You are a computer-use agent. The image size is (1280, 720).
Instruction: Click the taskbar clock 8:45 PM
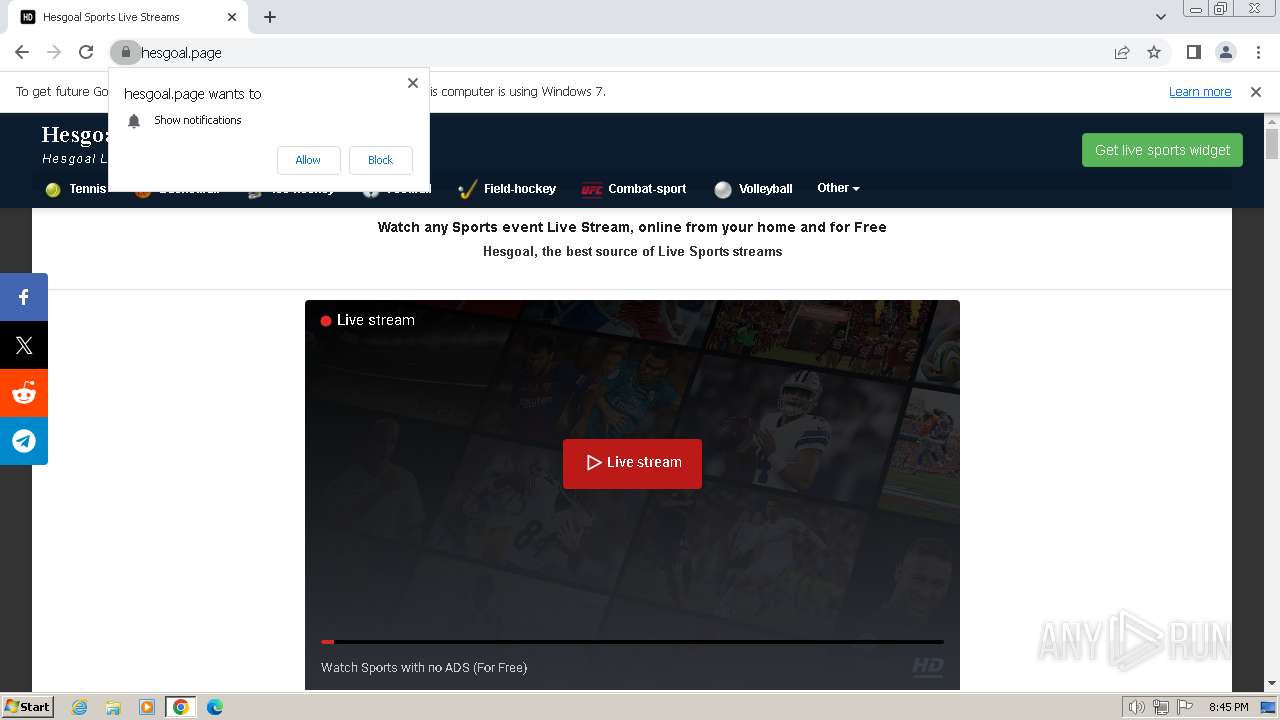[1228, 707]
